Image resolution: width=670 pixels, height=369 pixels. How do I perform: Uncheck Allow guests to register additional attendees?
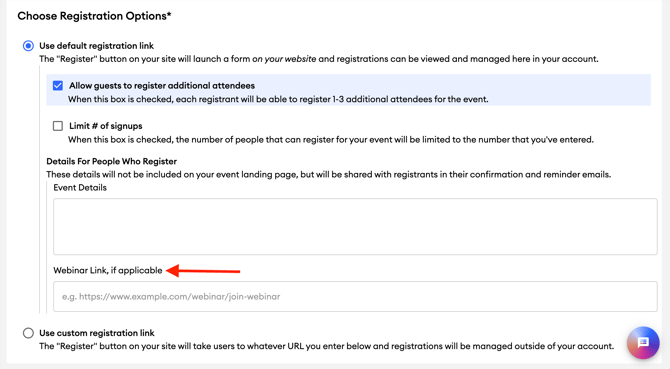point(58,86)
